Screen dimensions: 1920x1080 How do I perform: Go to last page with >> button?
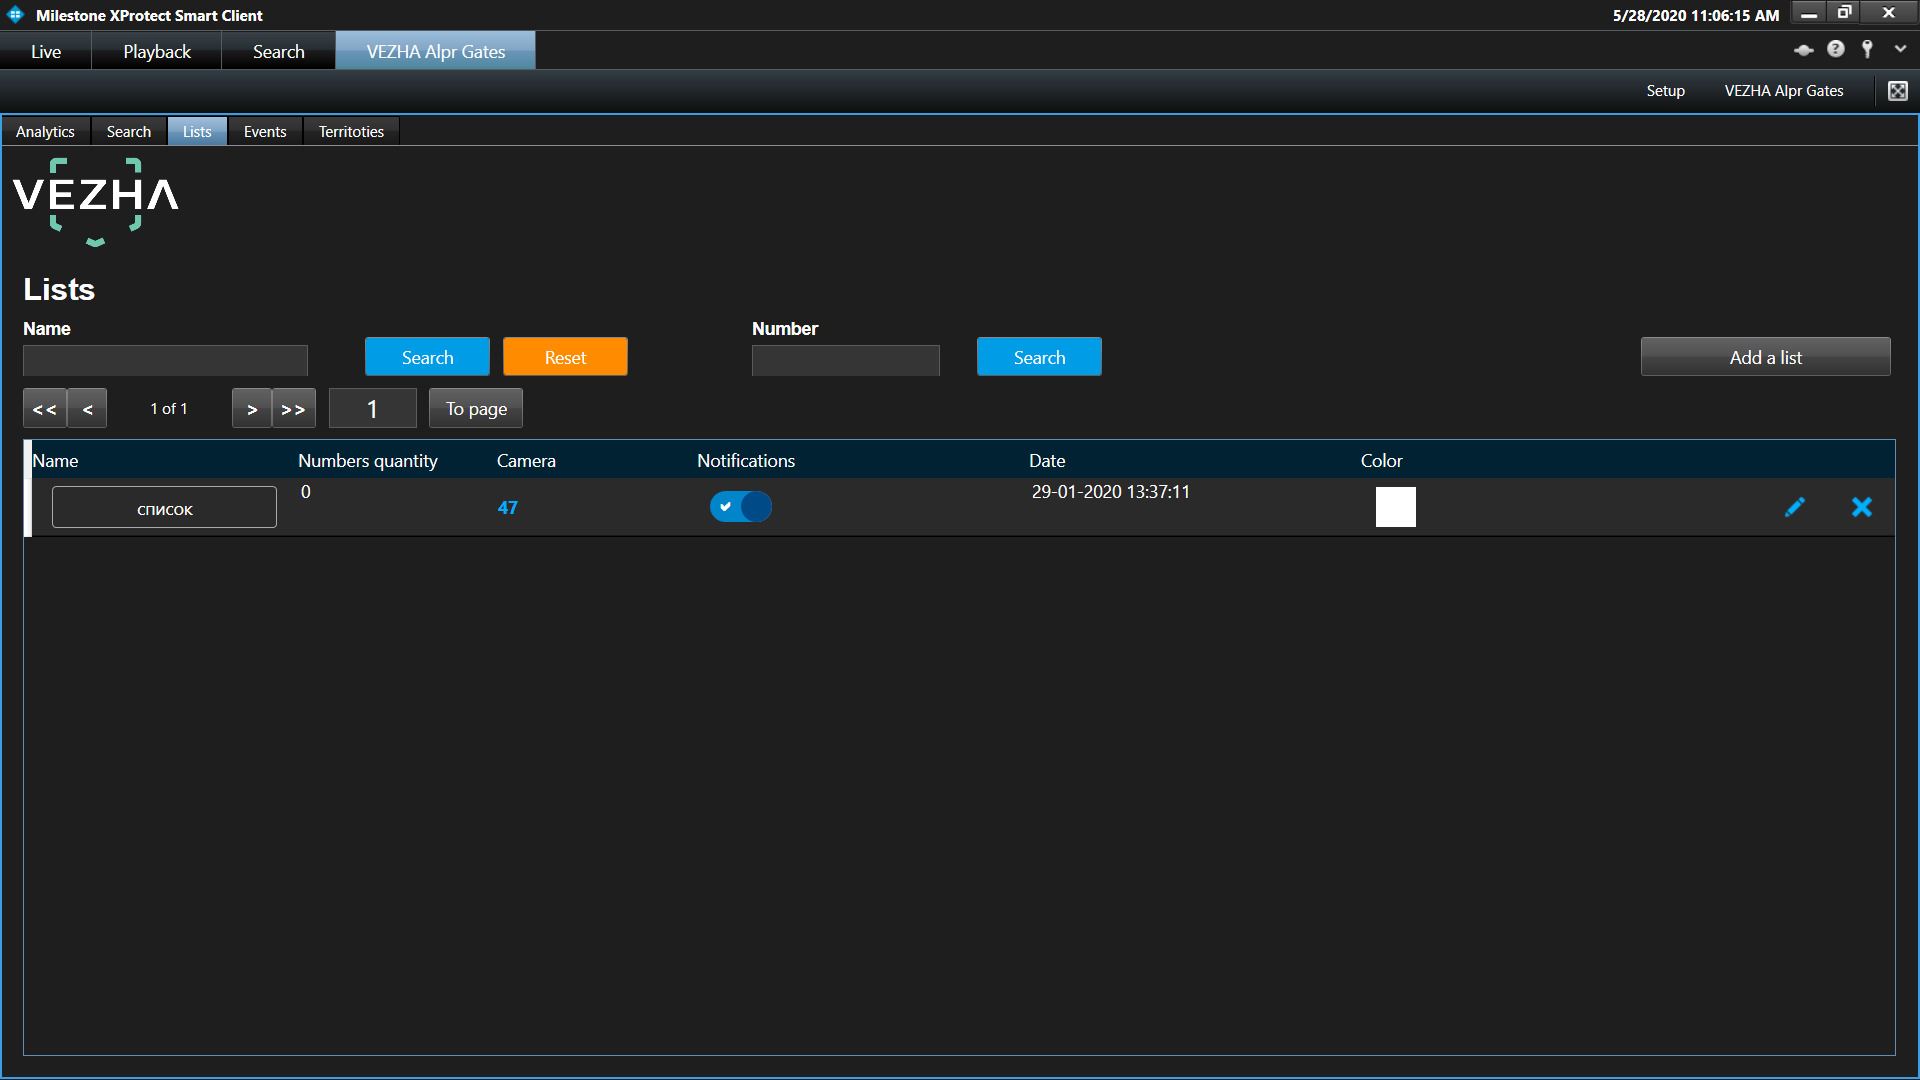point(294,408)
